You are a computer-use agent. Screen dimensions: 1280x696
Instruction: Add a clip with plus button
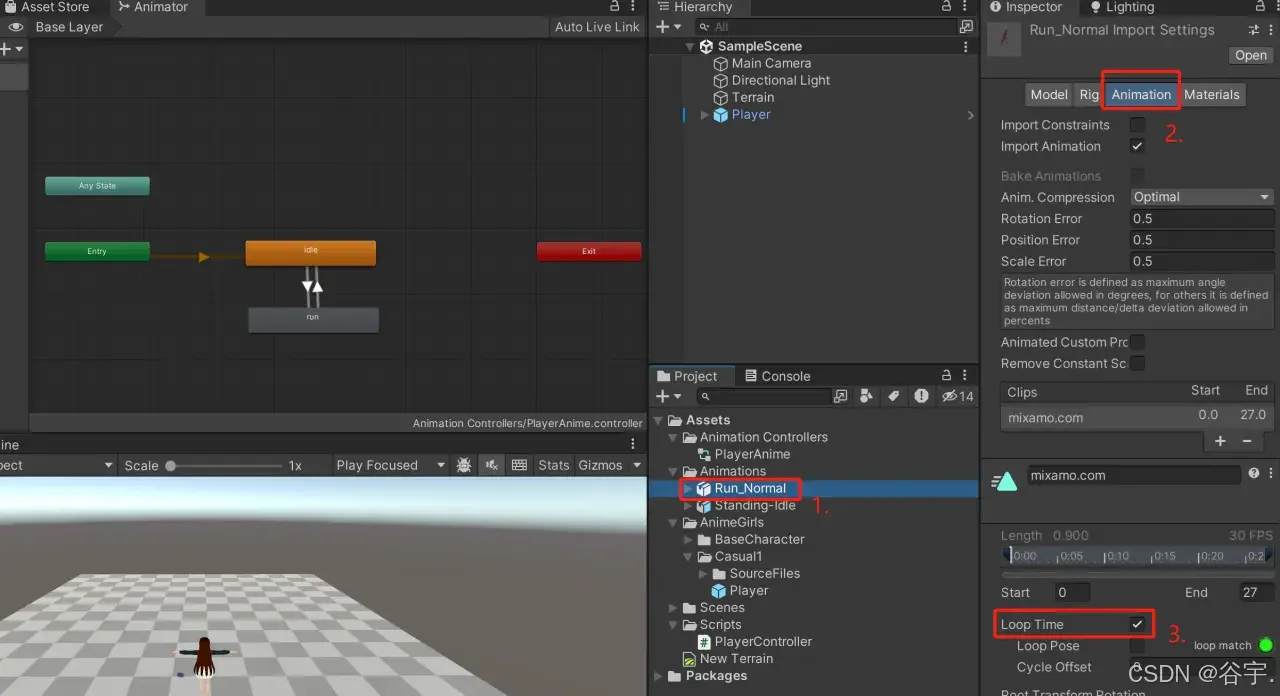click(x=1220, y=441)
